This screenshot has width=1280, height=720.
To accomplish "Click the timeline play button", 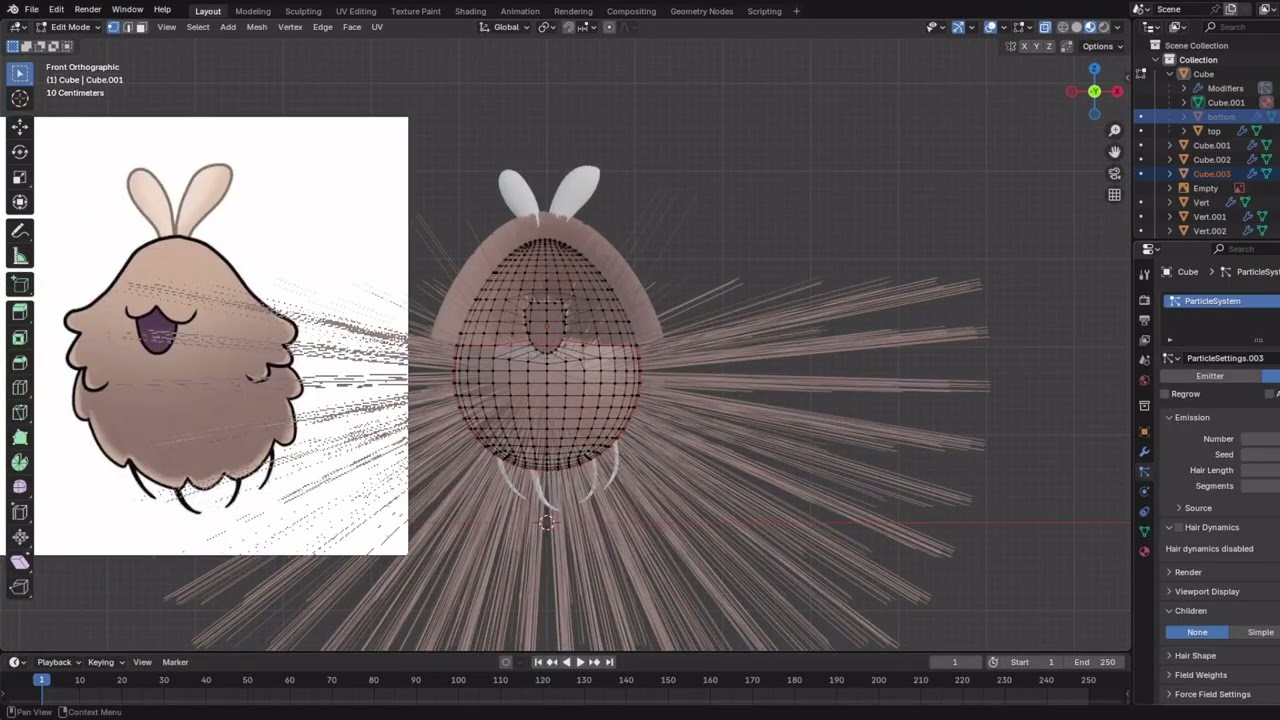I will (580, 662).
